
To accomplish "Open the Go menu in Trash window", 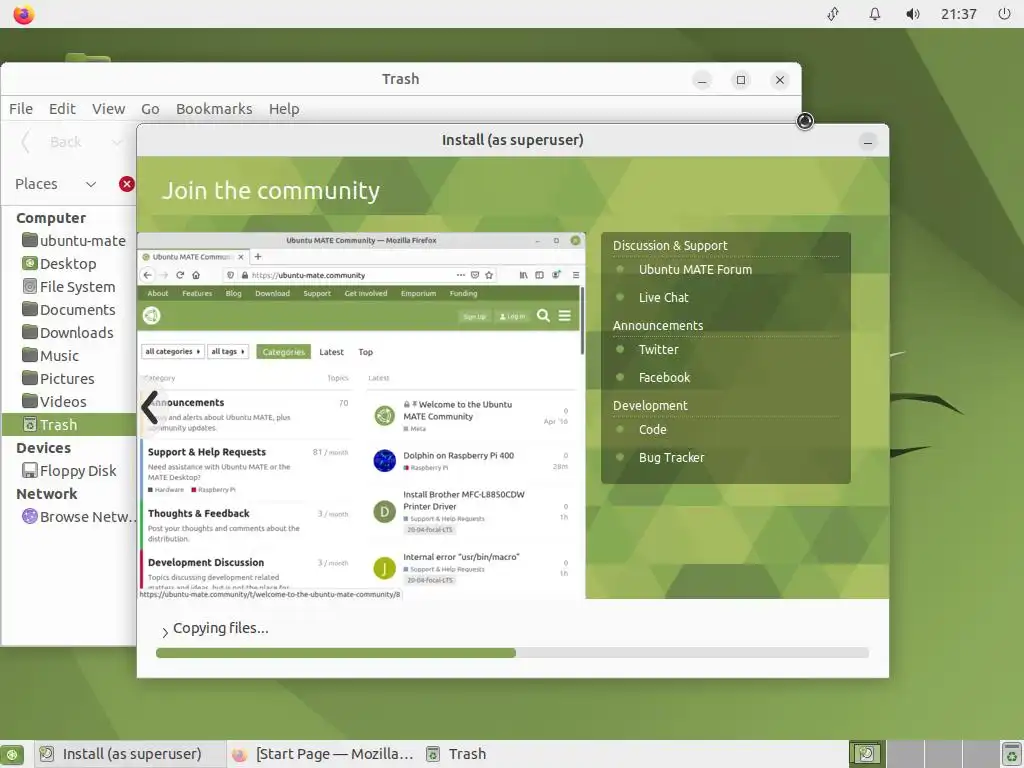I will click(150, 109).
